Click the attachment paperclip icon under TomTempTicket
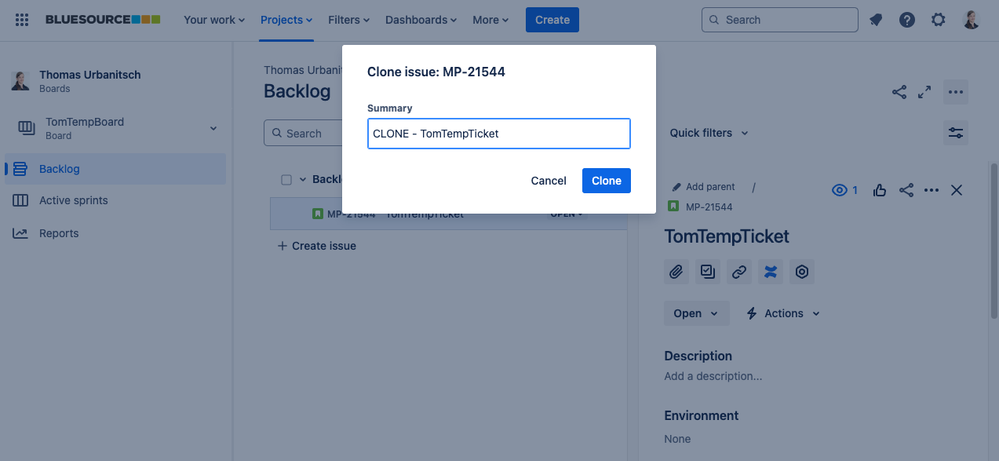999x461 pixels. tap(676, 272)
